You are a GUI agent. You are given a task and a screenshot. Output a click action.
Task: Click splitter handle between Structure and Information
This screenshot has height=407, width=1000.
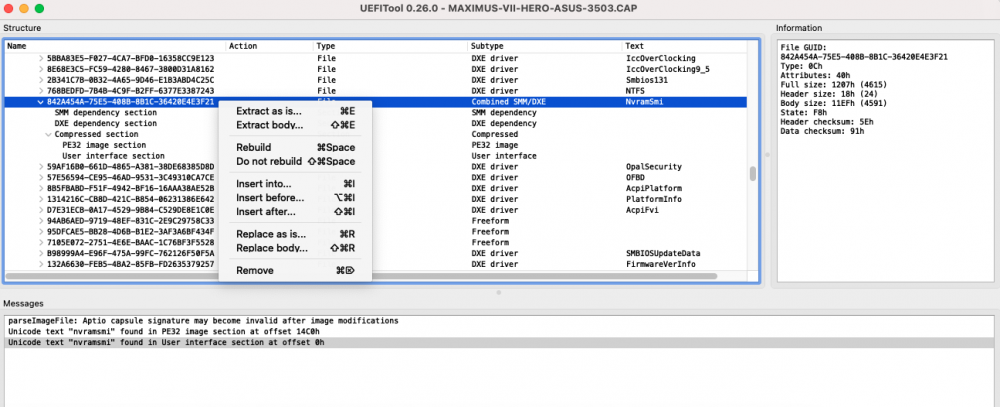768,154
